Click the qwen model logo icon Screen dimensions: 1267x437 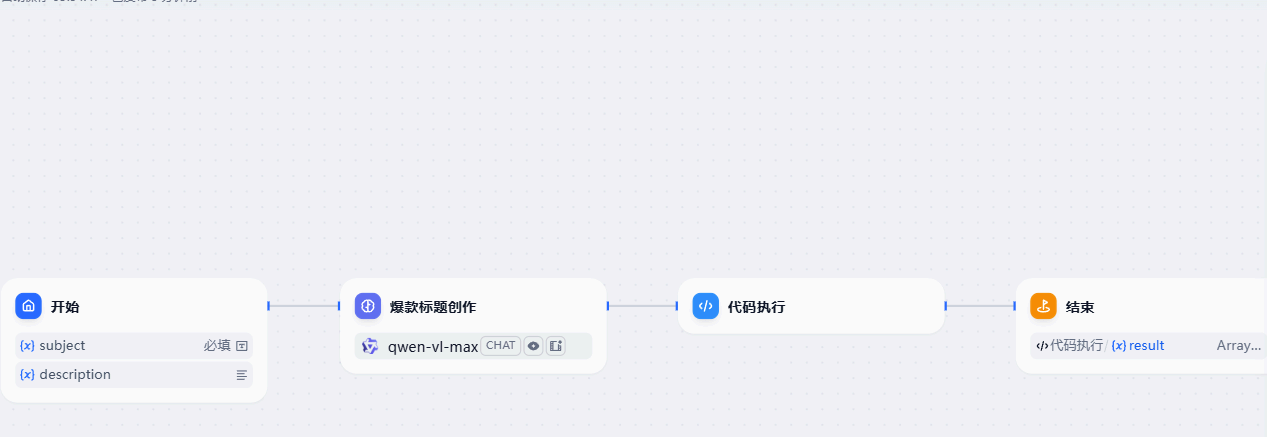pos(370,346)
